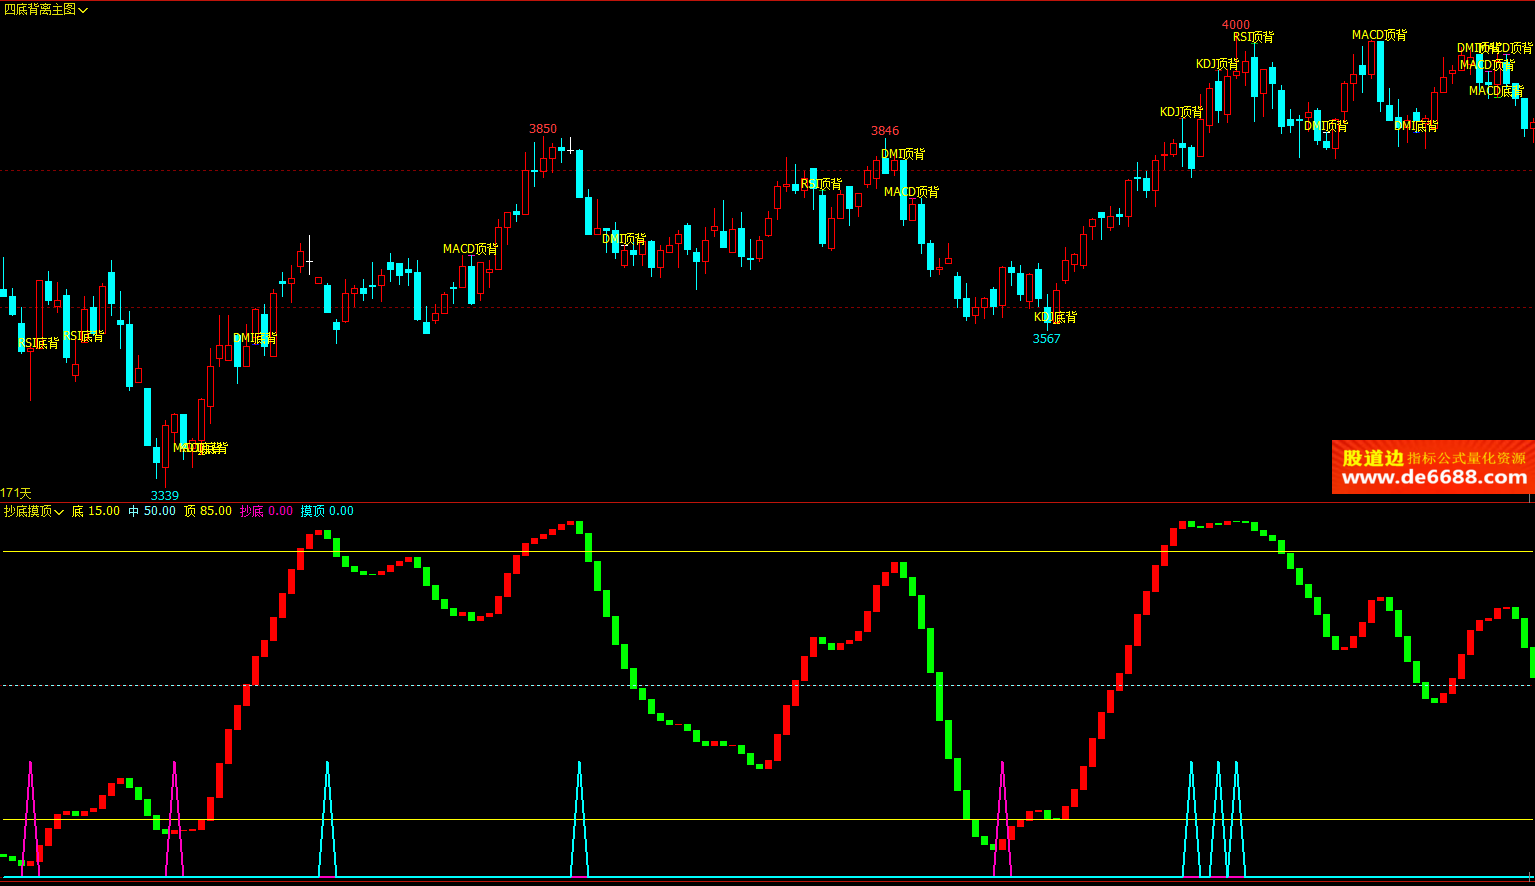Select the 3850 price label
The image size is (1535, 886).
542,129
